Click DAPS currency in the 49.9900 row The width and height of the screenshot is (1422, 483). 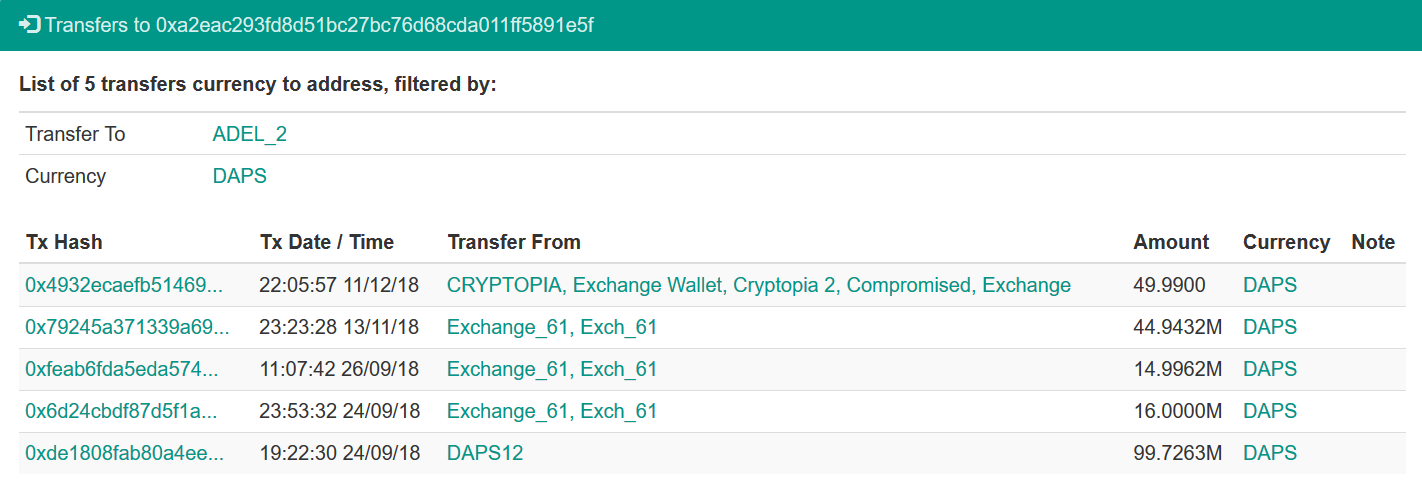(x=1270, y=285)
